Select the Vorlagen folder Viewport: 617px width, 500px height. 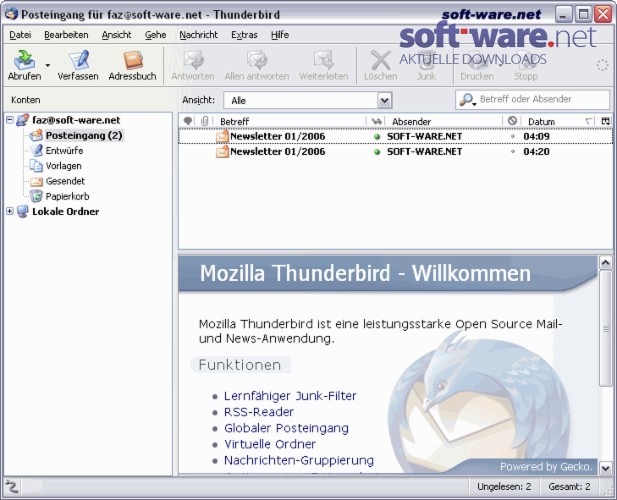63,166
